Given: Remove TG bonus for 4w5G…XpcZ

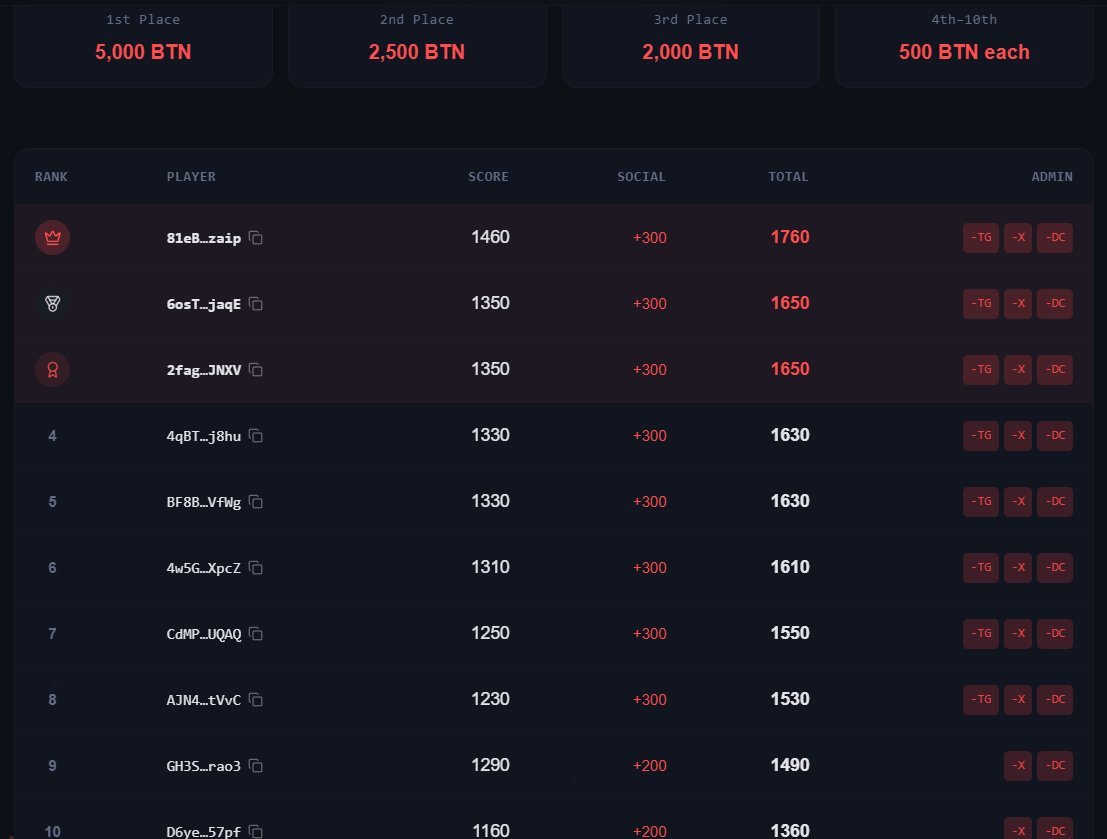Looking at the screenshot, I should tap(981, 568).
